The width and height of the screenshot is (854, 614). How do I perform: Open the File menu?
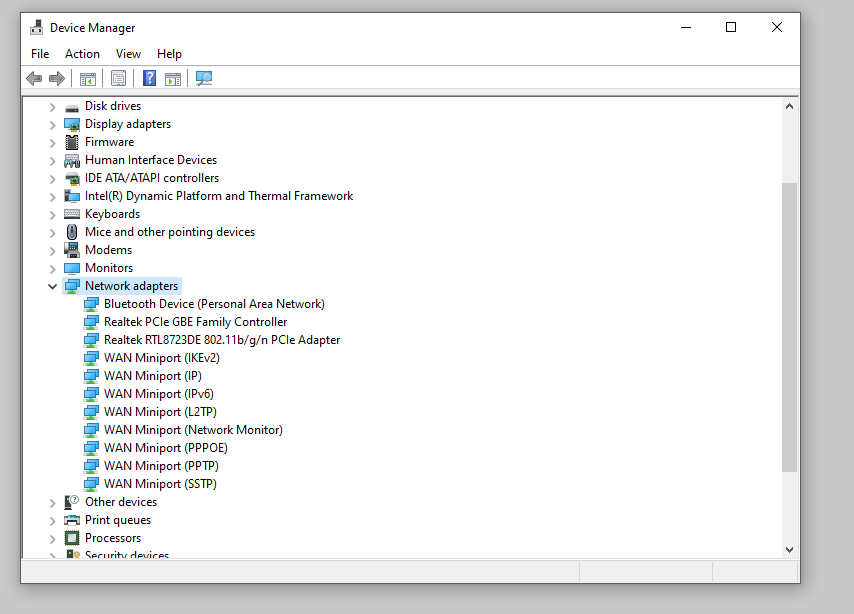point(40,54)
